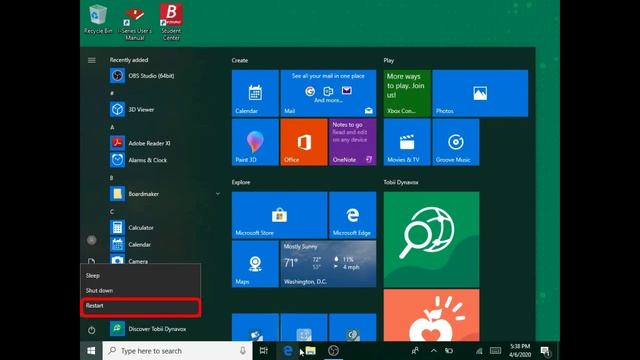This screenshot has width=640, height=360.
Task: Click the network icon in system tray
Action: point(479,351)
